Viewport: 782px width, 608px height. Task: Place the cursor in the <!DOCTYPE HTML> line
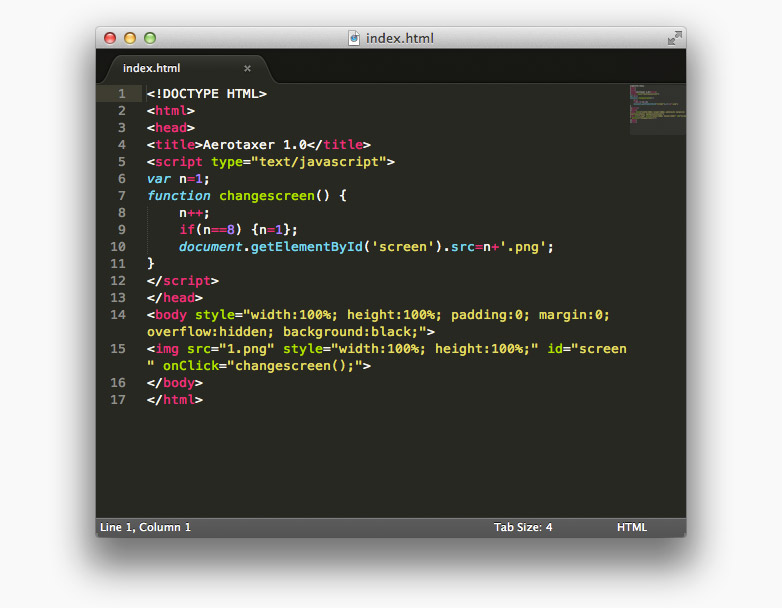(x=206, y=94)
